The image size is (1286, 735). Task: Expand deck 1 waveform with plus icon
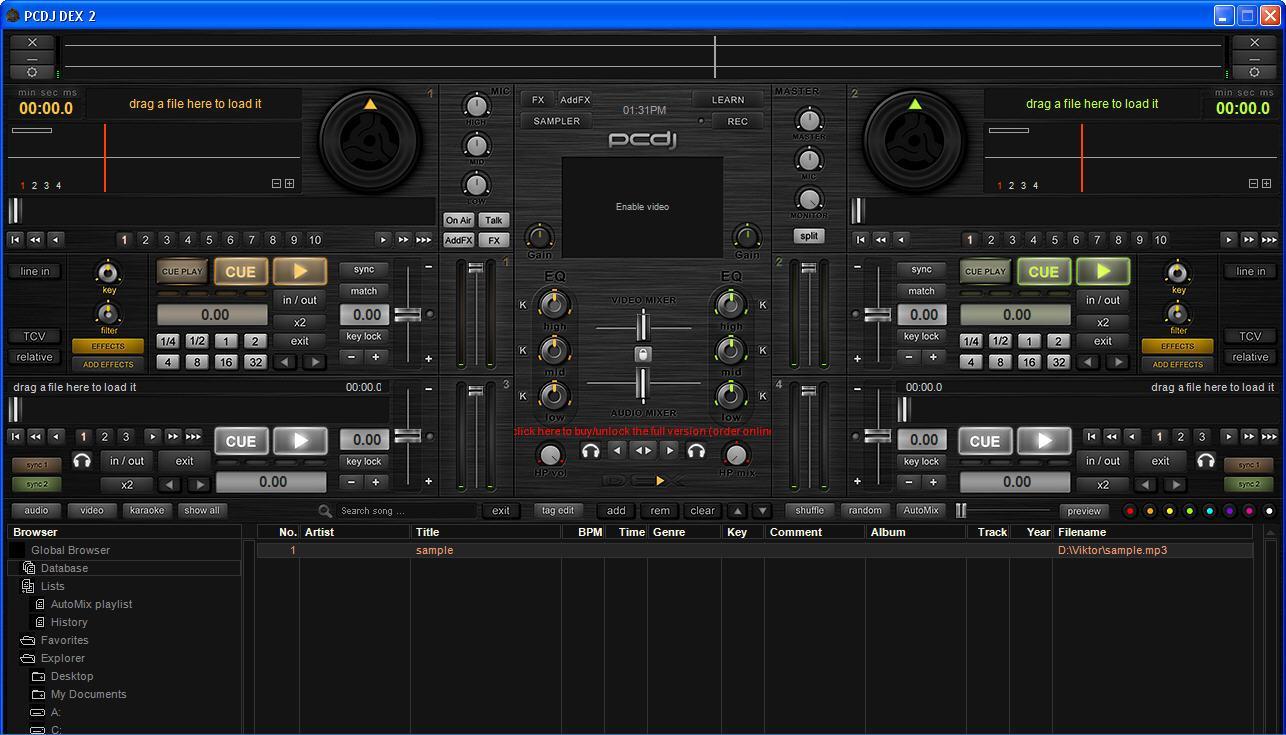click(289, 184)
